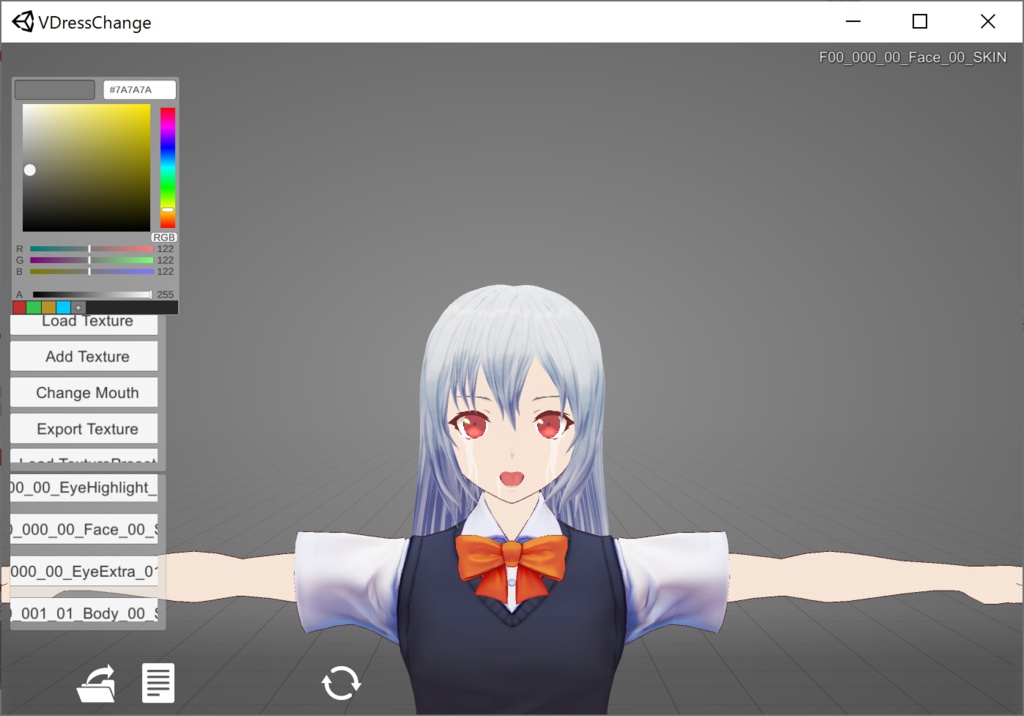The height and width of the screenshot is (716, 1024).
Task: Click the document list icon at bottom
Action: pos(158,683)
